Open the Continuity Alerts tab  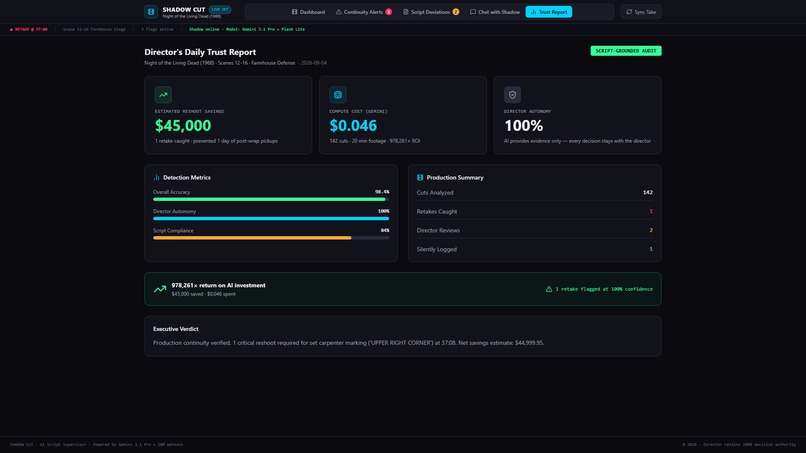point(364,12)
